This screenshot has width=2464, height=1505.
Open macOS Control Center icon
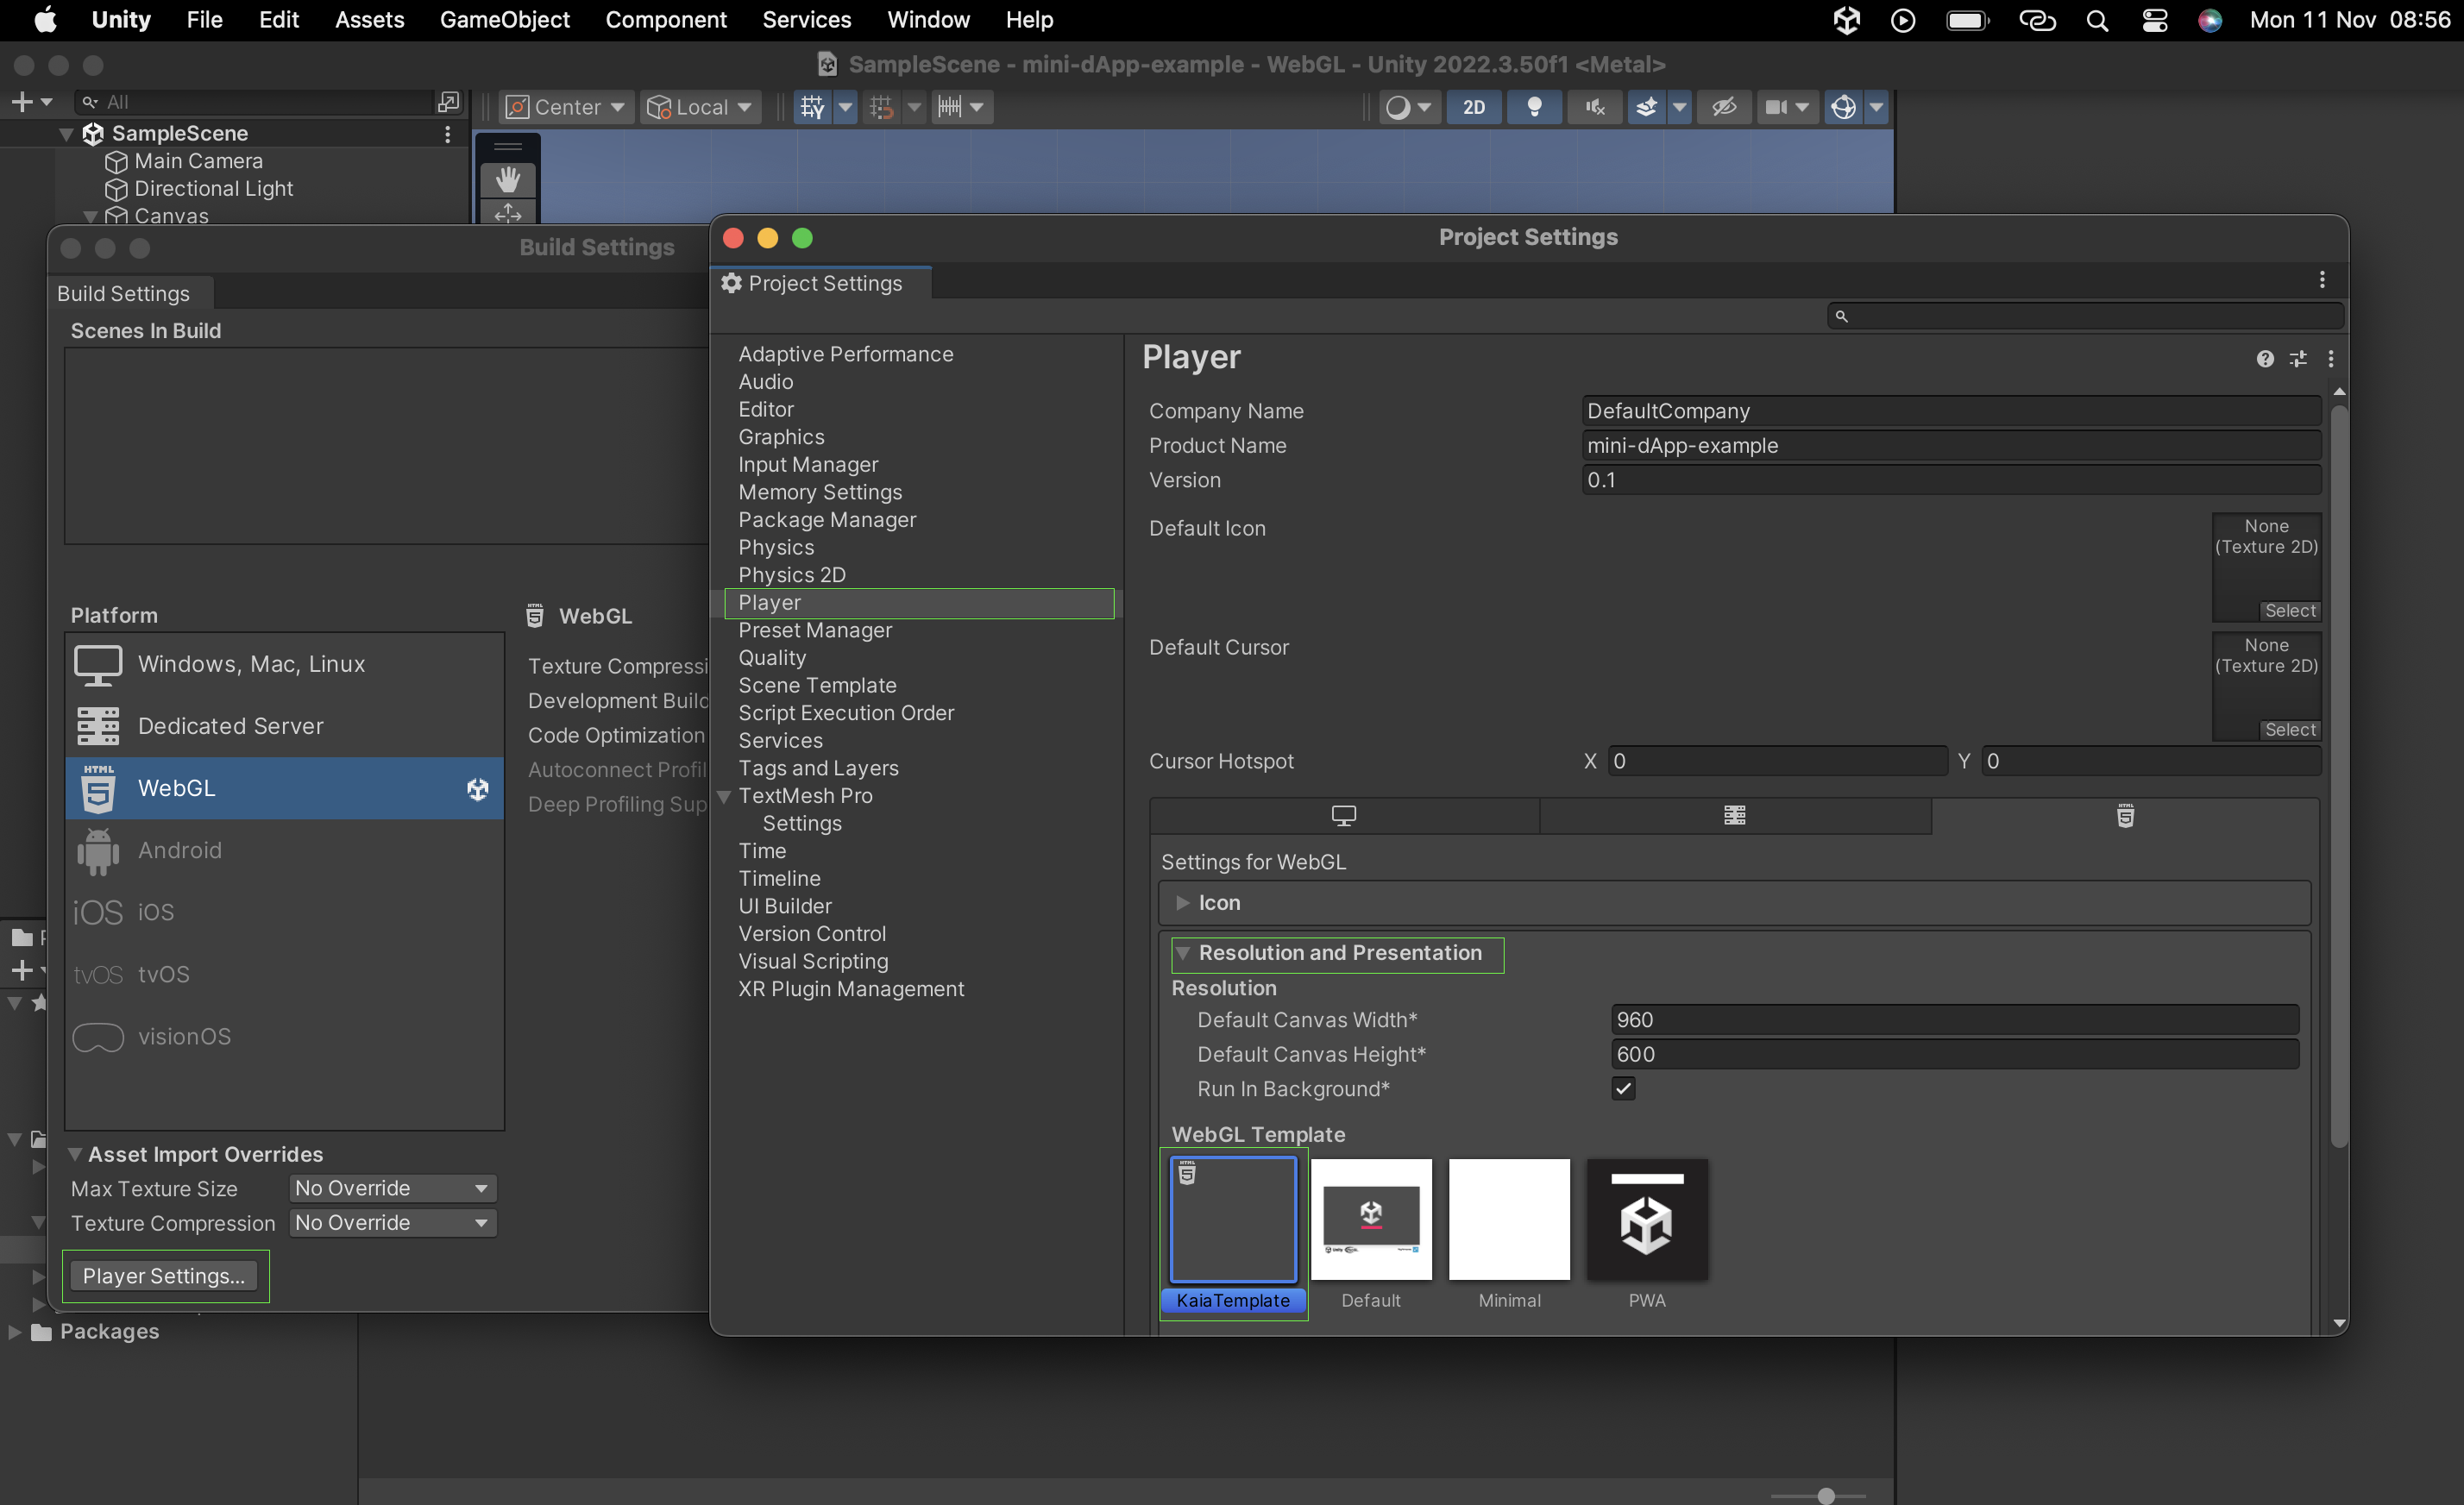click(x=2154, y=20)
